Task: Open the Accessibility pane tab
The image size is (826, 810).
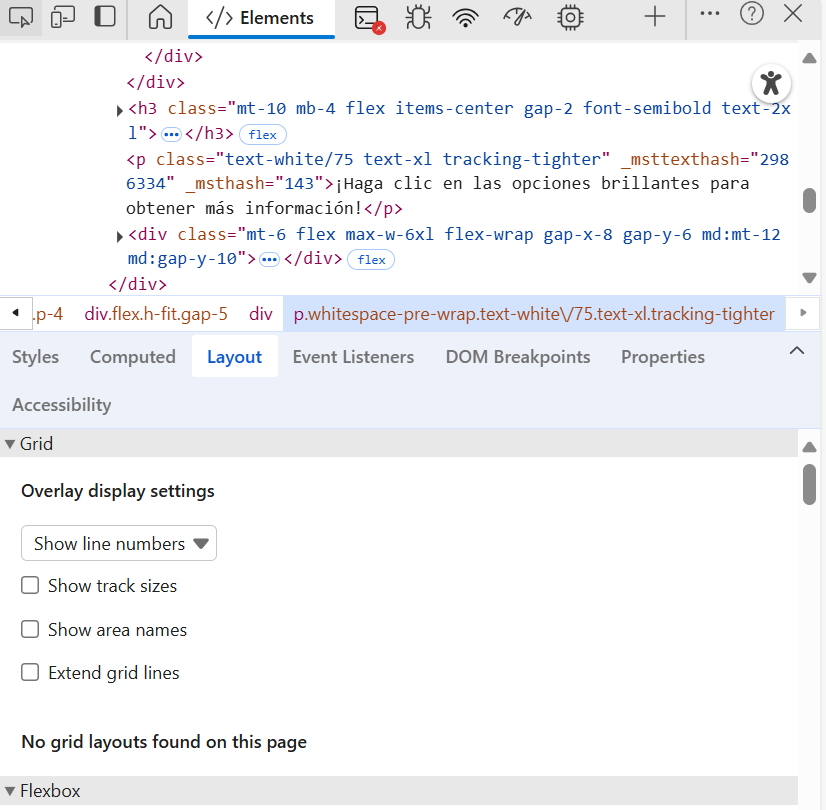Action: point(62,404)
